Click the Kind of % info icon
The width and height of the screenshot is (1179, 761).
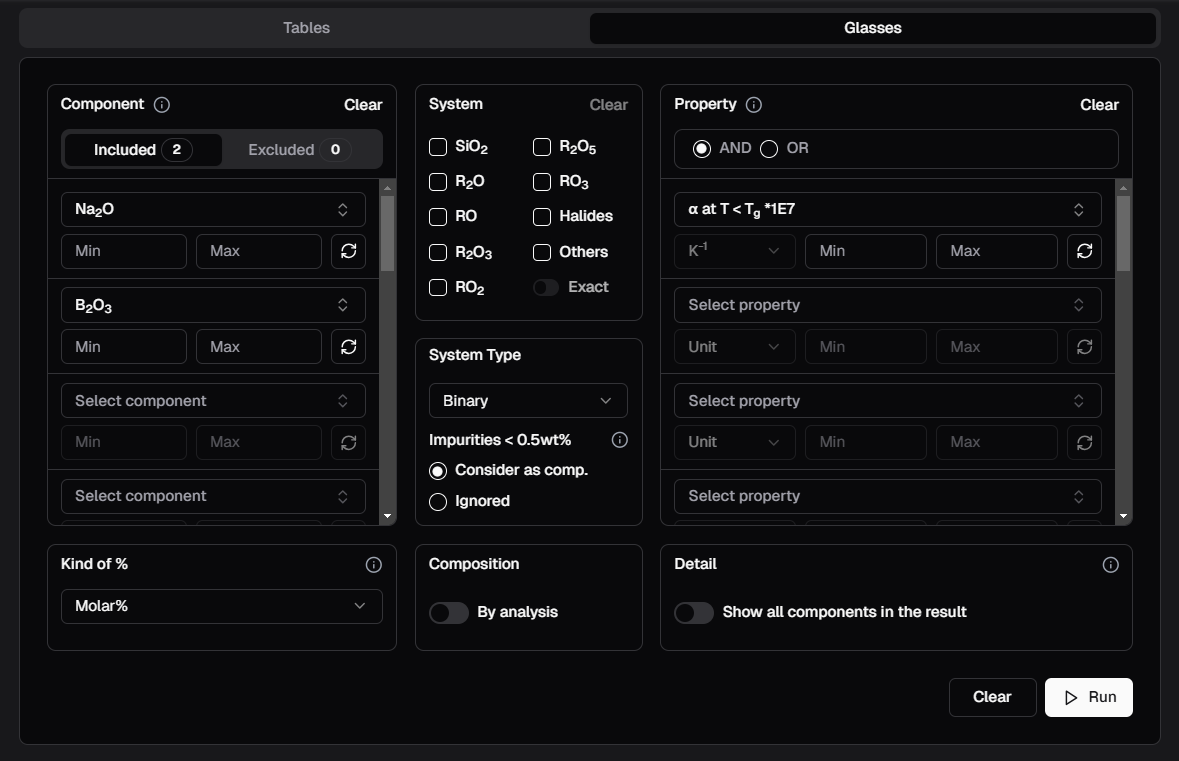373,565
